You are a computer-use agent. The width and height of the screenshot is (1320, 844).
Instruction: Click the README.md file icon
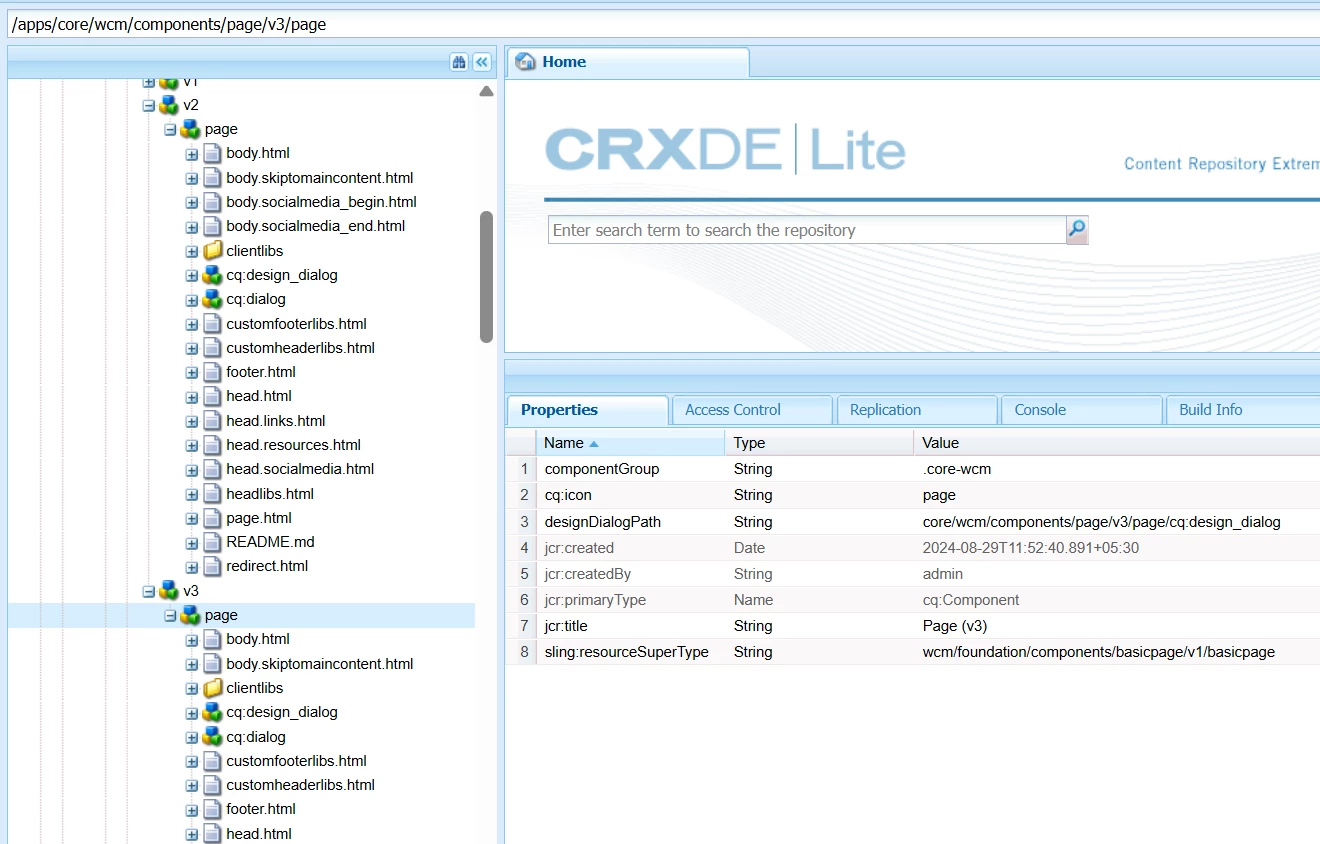pyautogui.click(x=212, y=542)
